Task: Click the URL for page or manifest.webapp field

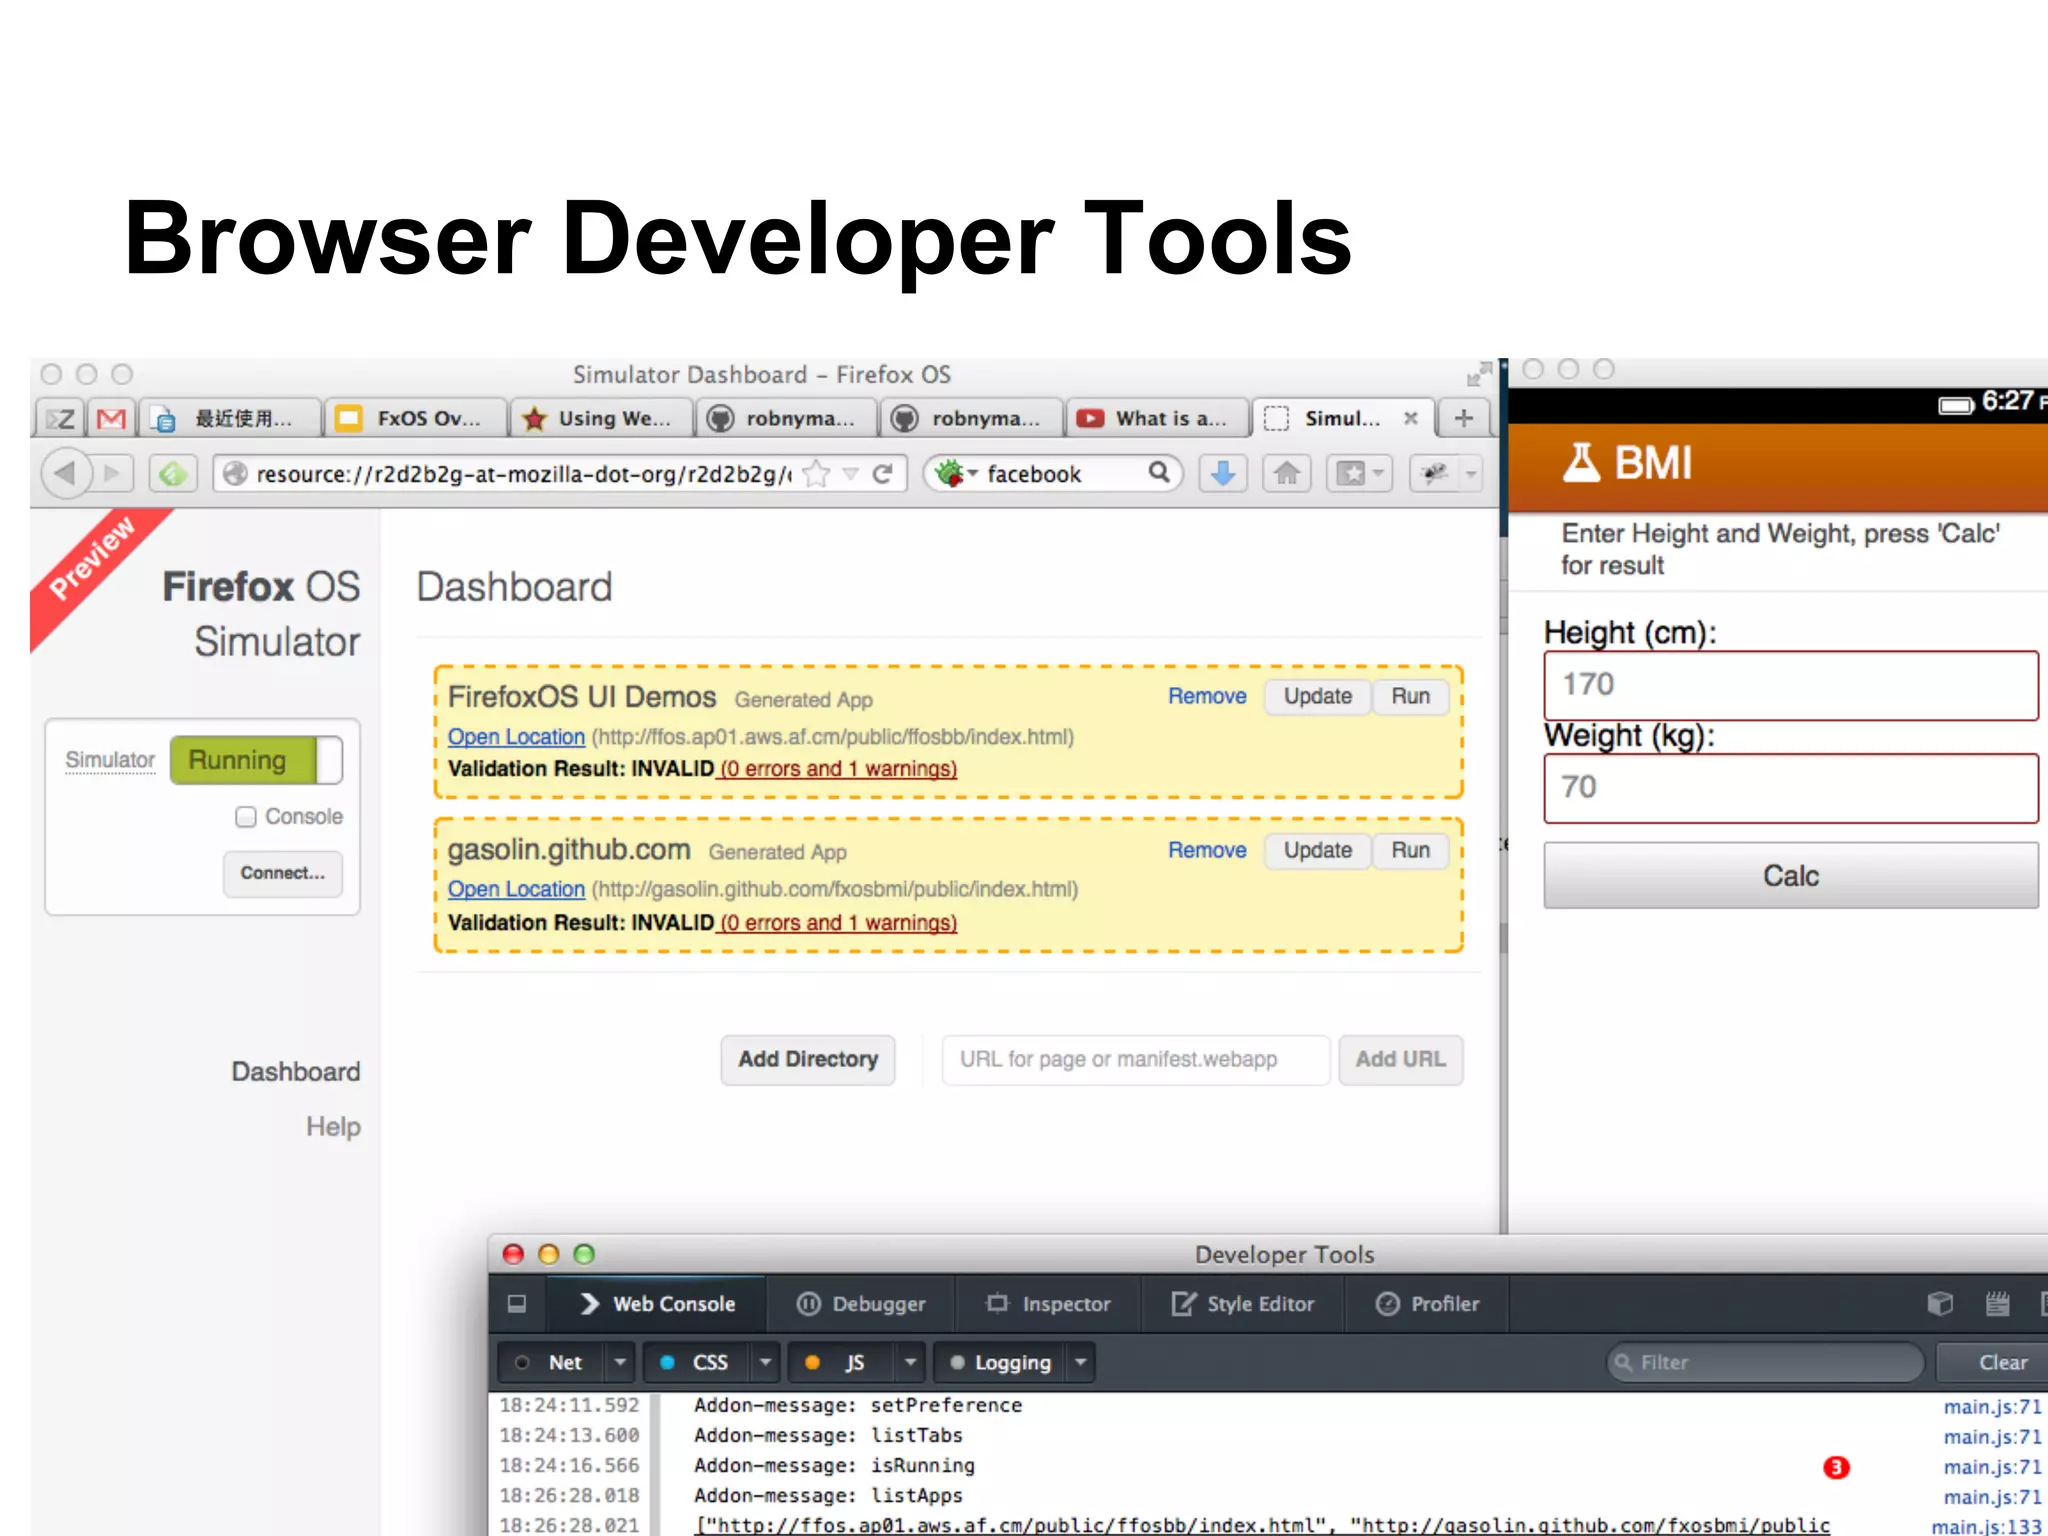Action: click(x=1136, y=1059)
